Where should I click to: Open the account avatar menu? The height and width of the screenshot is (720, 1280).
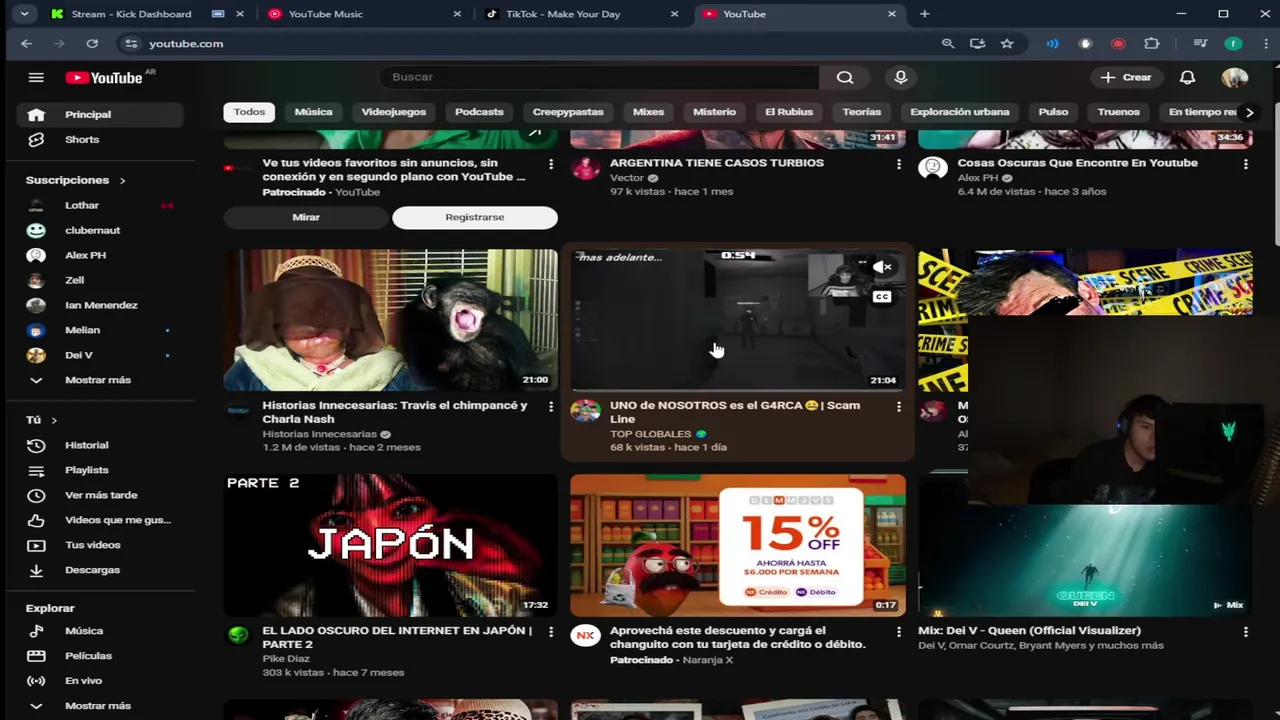(x=1234, y=77)
